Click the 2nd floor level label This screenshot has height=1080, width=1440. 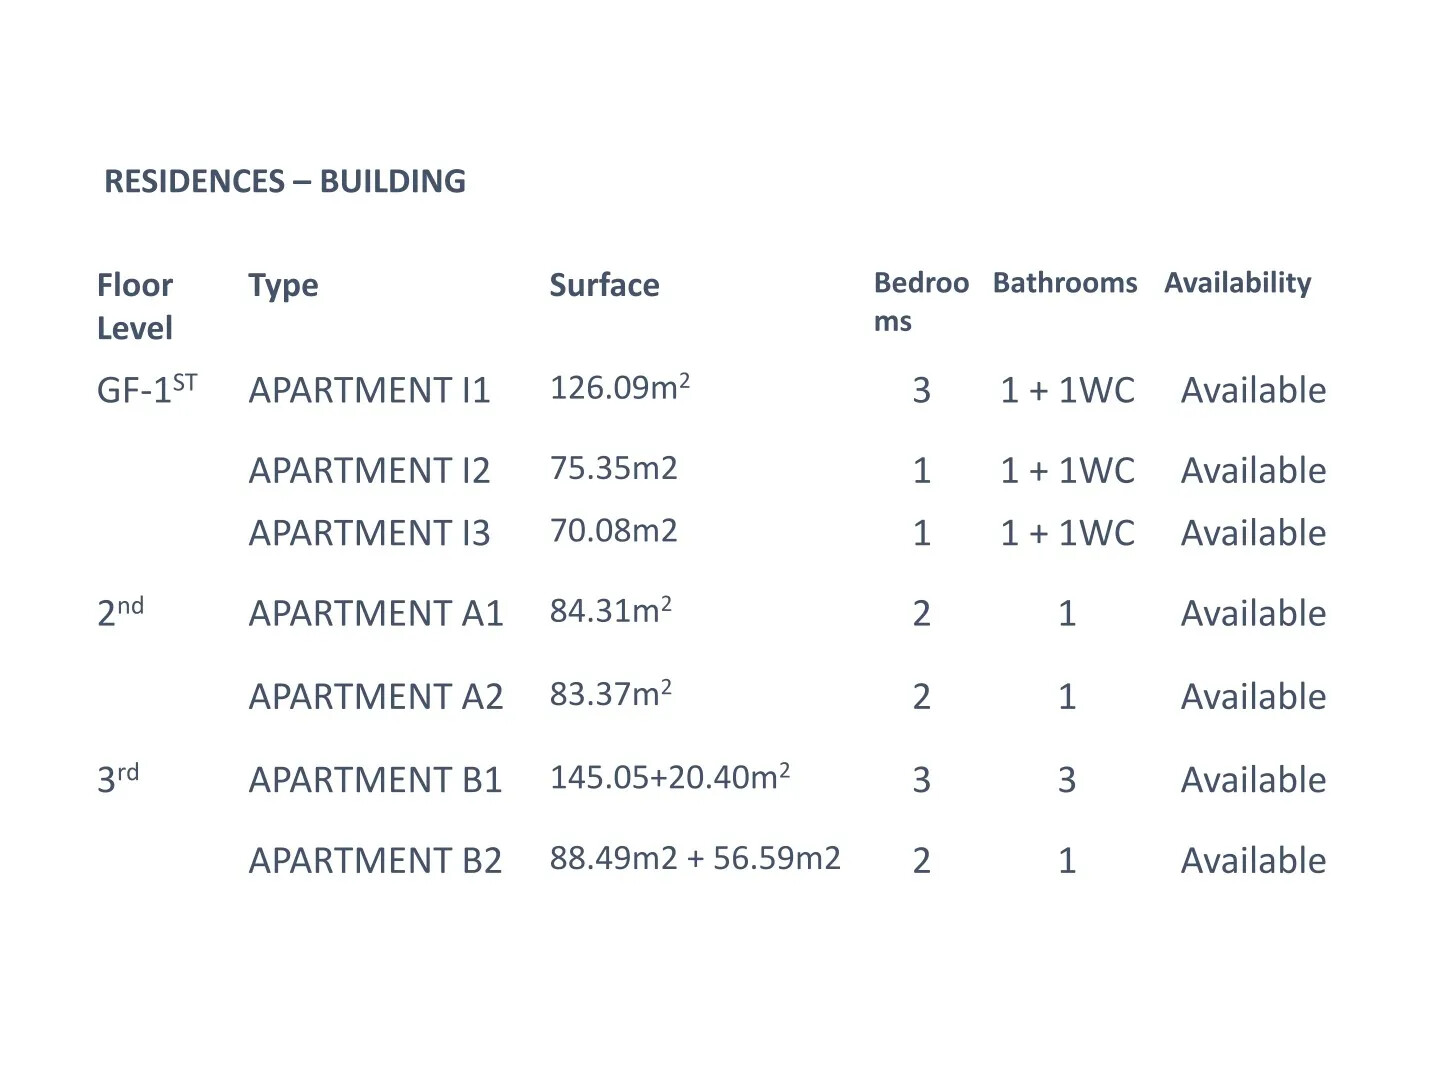click(120, 612)
